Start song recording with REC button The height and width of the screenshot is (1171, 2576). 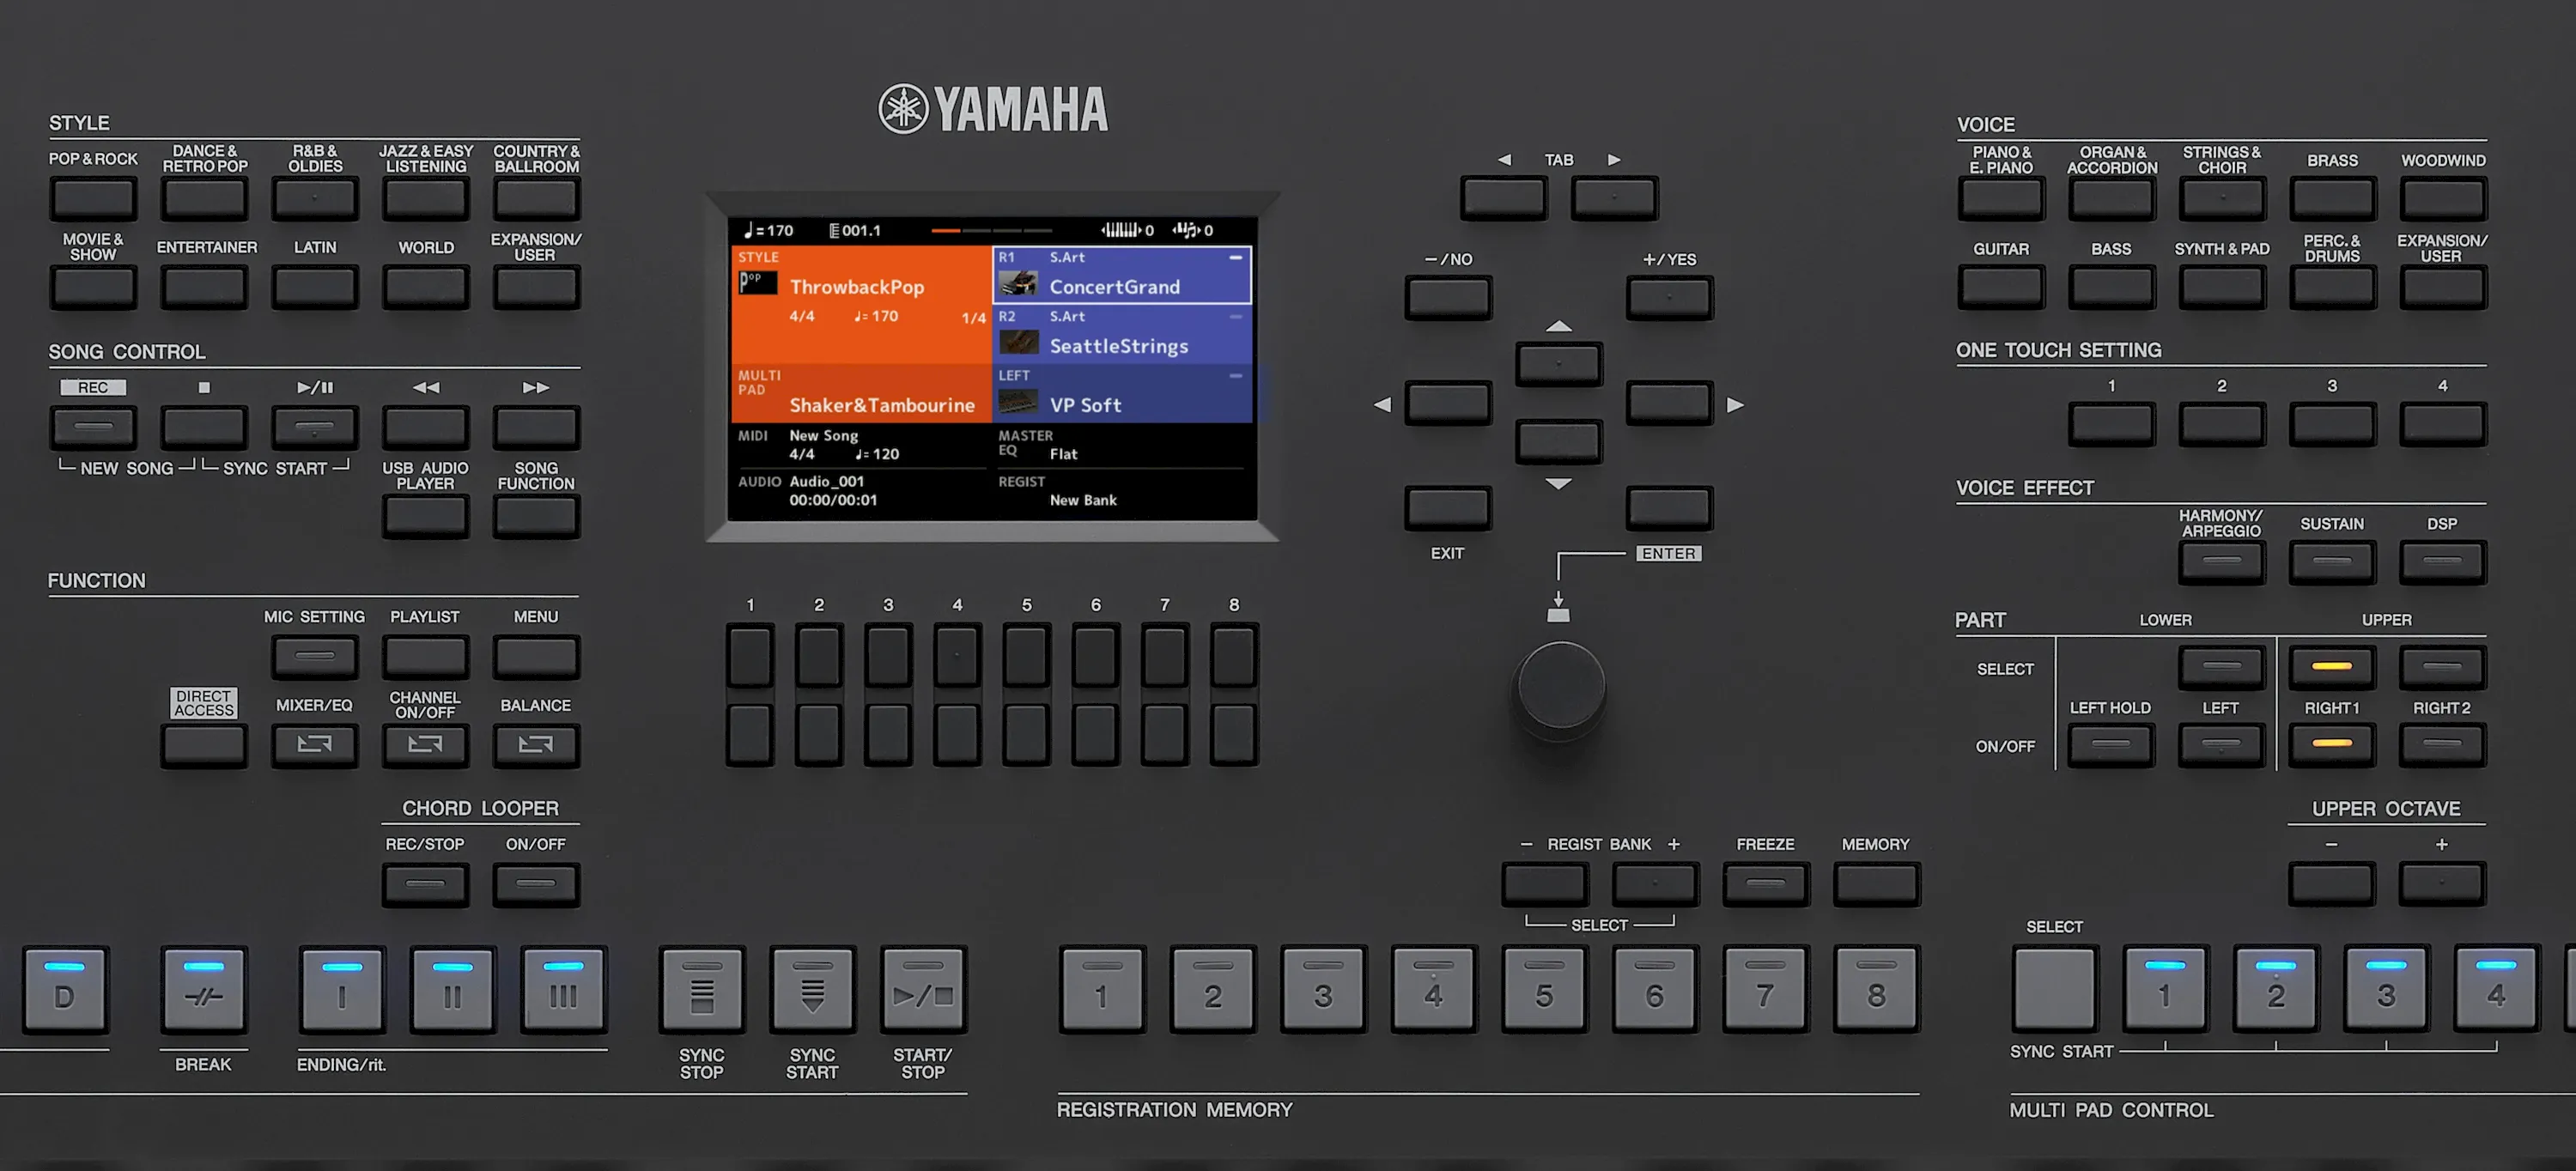[x=93, y=427]
